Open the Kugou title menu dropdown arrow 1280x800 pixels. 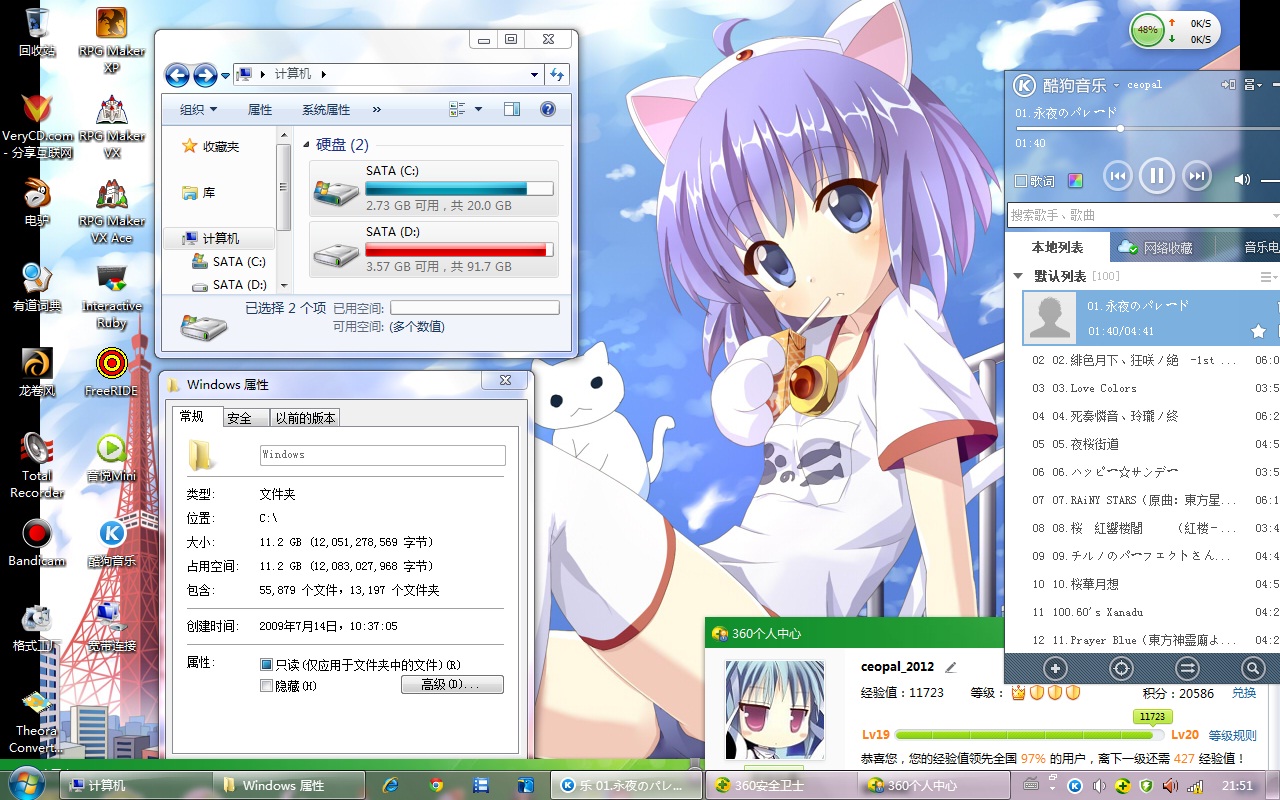coord(1116,86)
